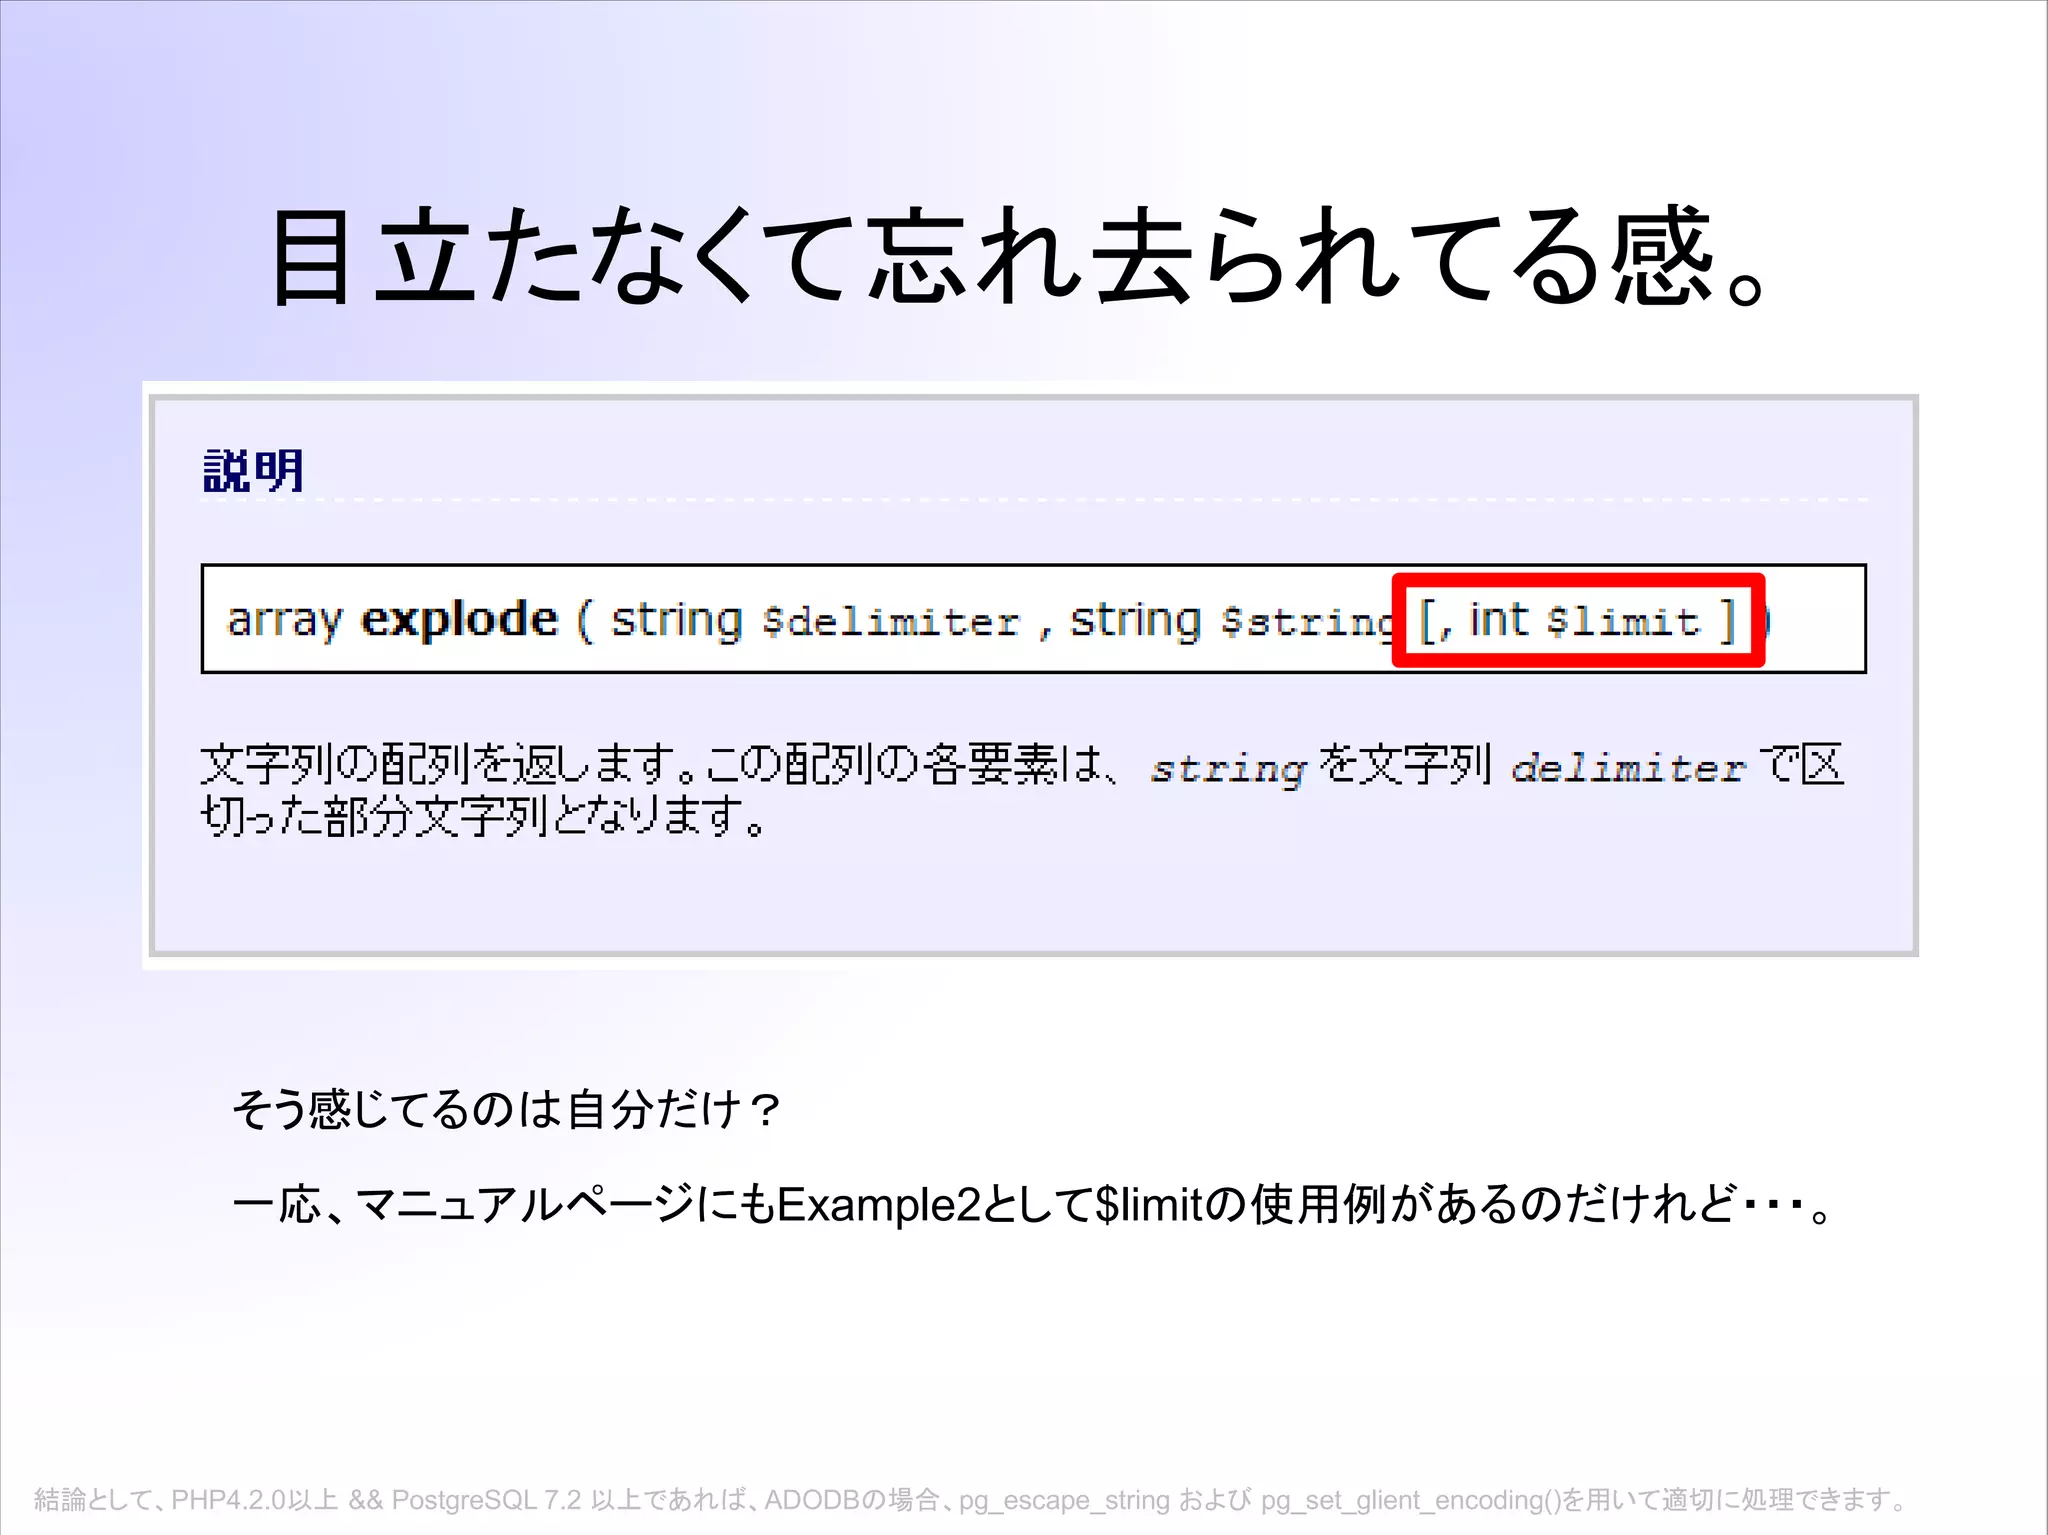Screen dimensions: 2048x1535
Task: Click the '$delimiter' parameter in the signature
Action: (x=890, y=622)
